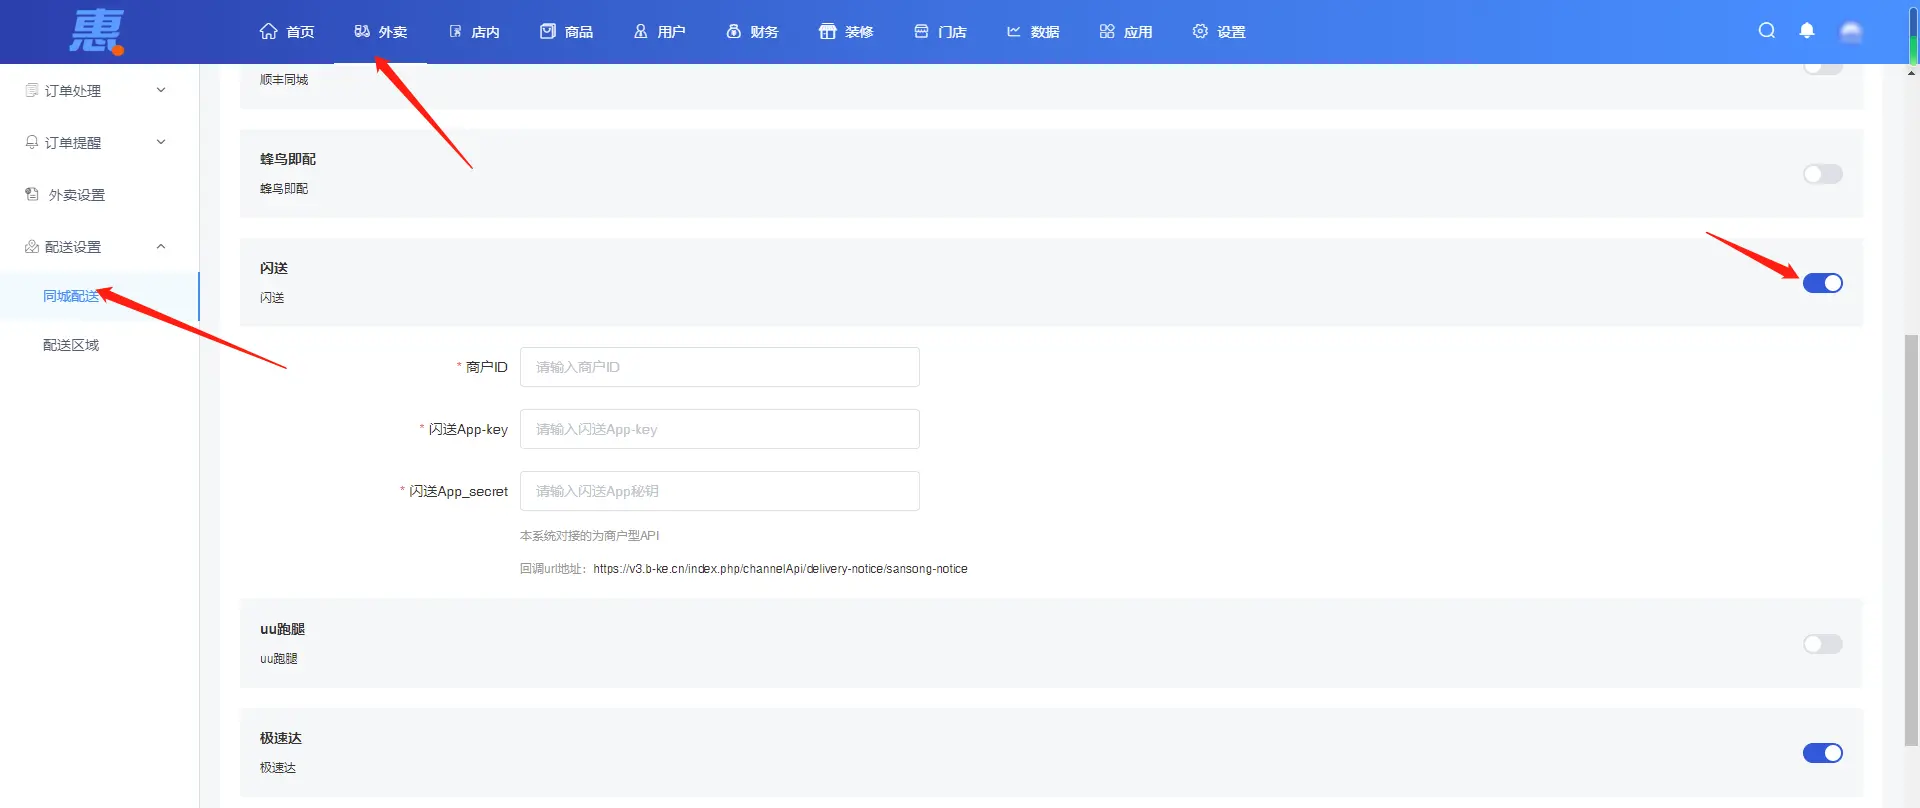
Task: Click the 闪送App_secret input field
Action: [x=719, y=491]
